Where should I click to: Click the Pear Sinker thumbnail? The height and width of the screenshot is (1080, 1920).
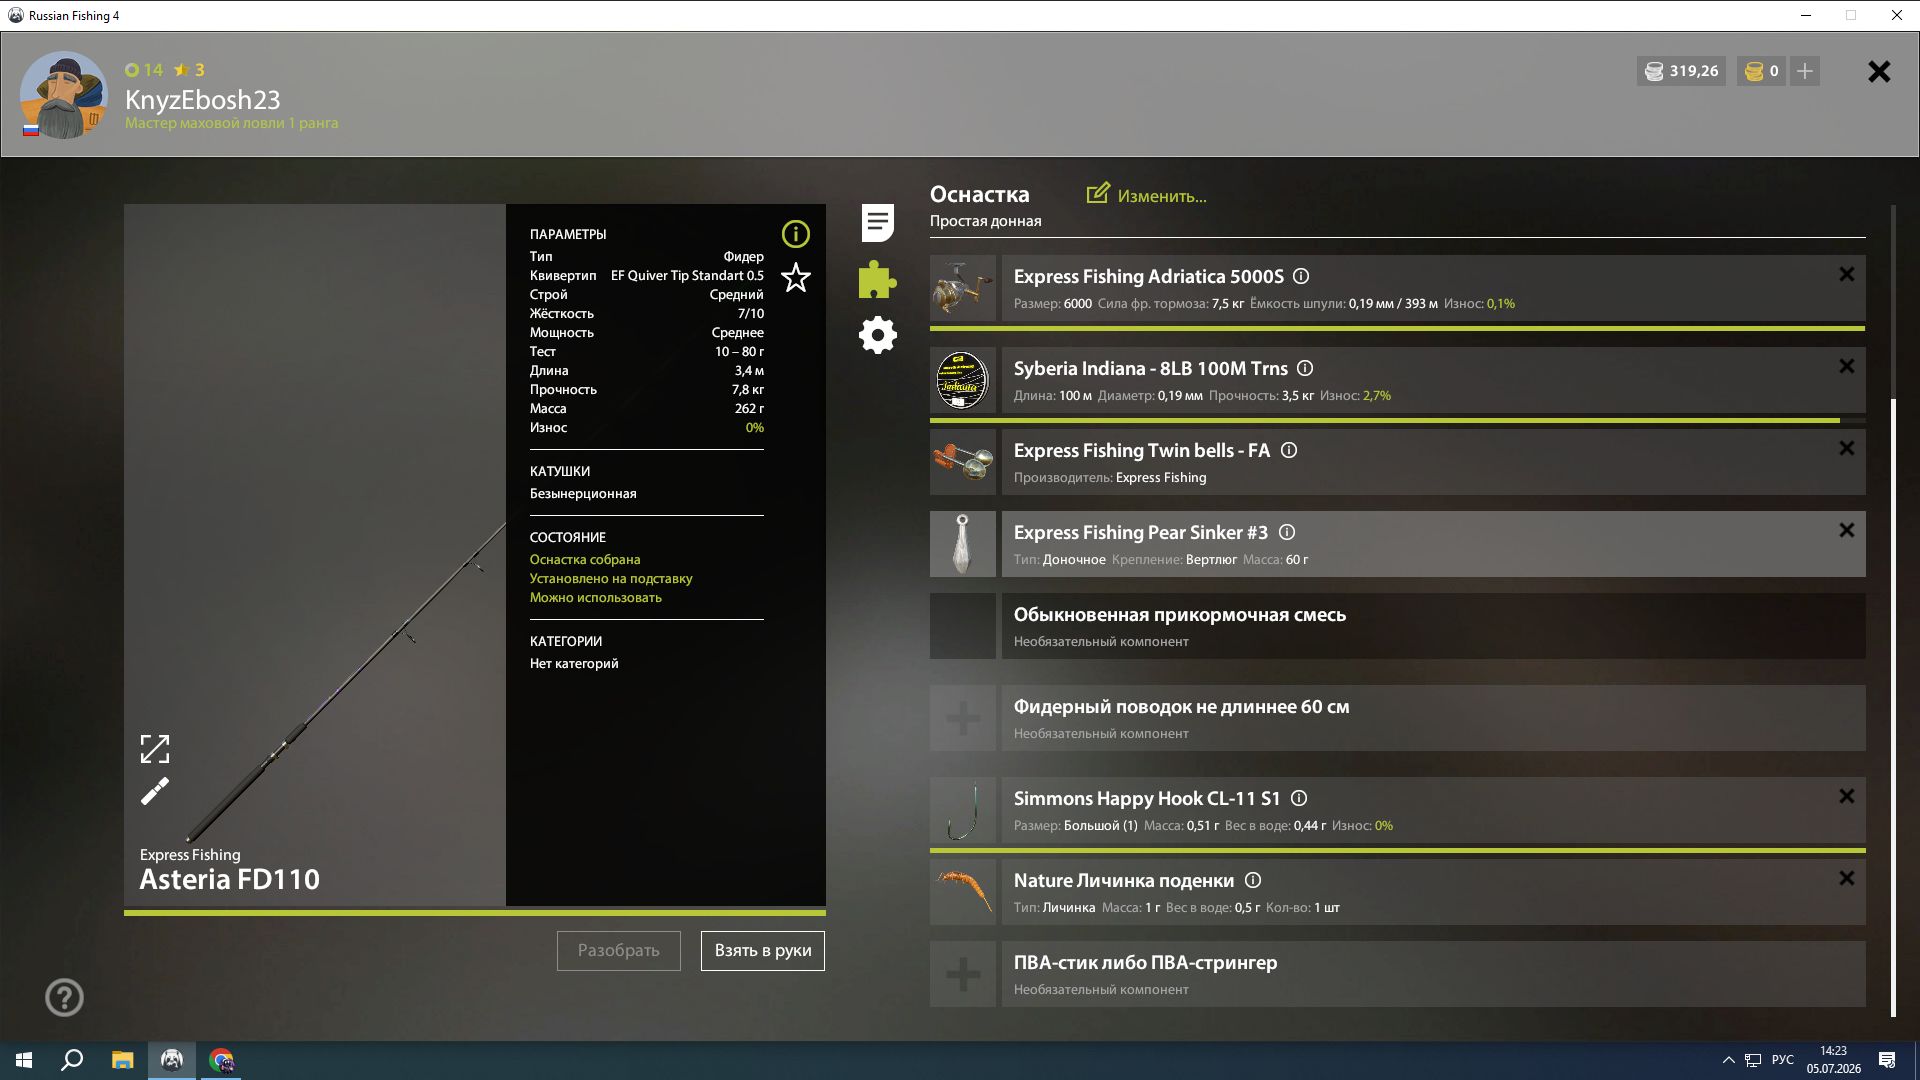pos(963,544)
